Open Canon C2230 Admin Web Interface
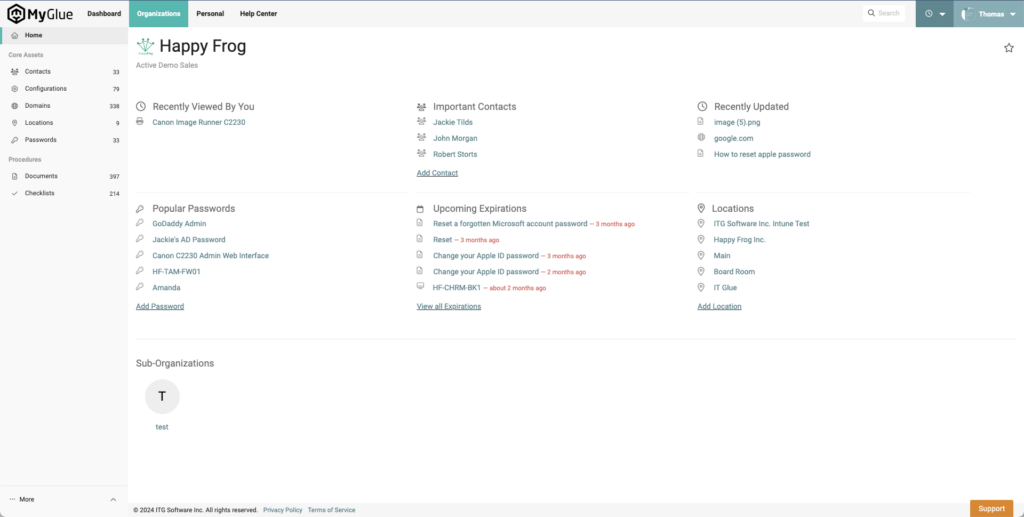Viewport: 1024px width, 517px height. 210,256
